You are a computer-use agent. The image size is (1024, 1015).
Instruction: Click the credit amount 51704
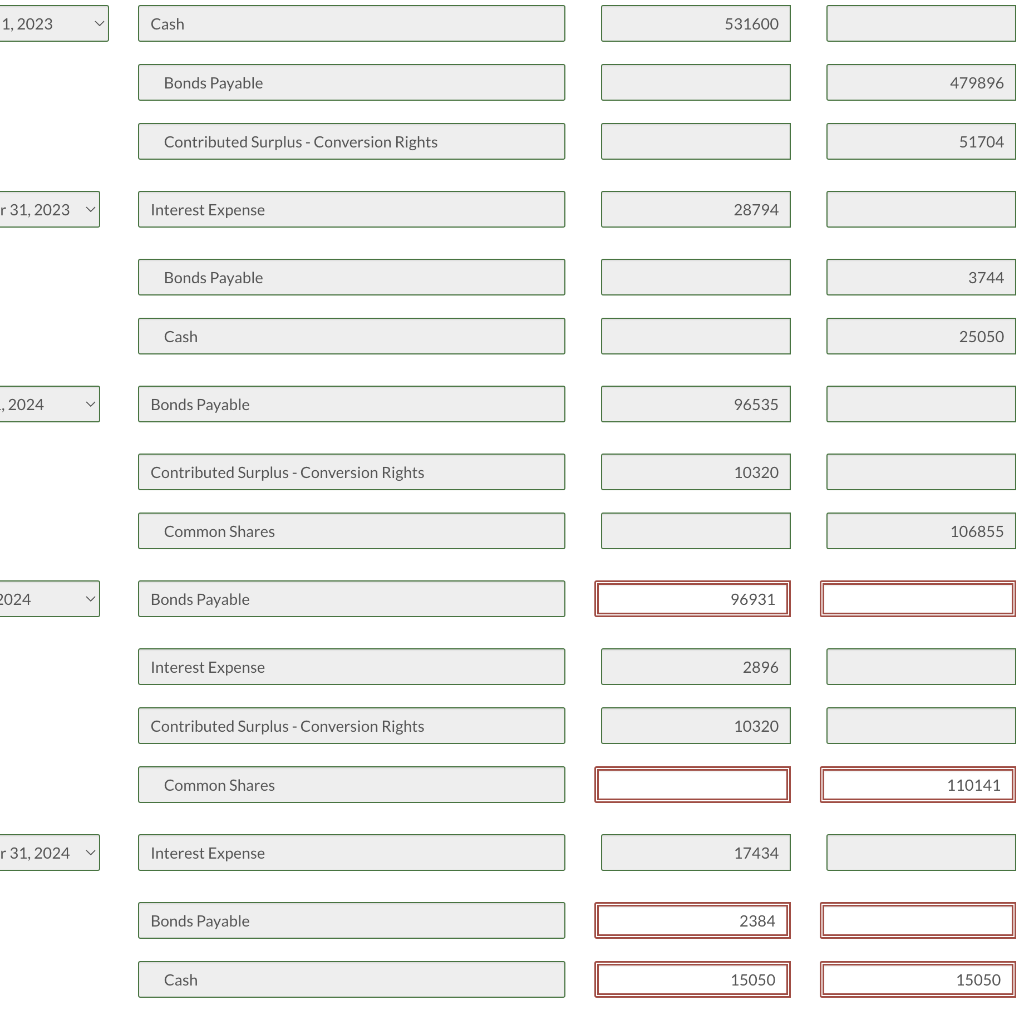click(x=921, y=142)
